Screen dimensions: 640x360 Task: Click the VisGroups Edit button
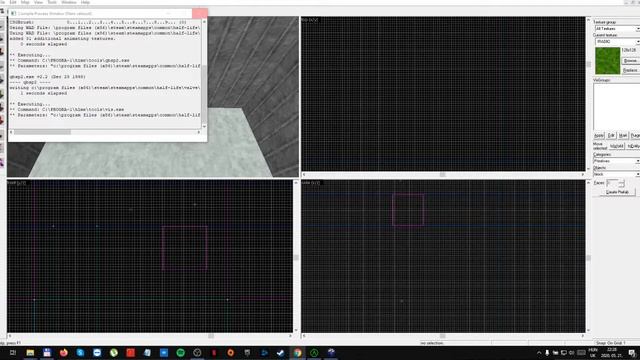tap(611, 136)
